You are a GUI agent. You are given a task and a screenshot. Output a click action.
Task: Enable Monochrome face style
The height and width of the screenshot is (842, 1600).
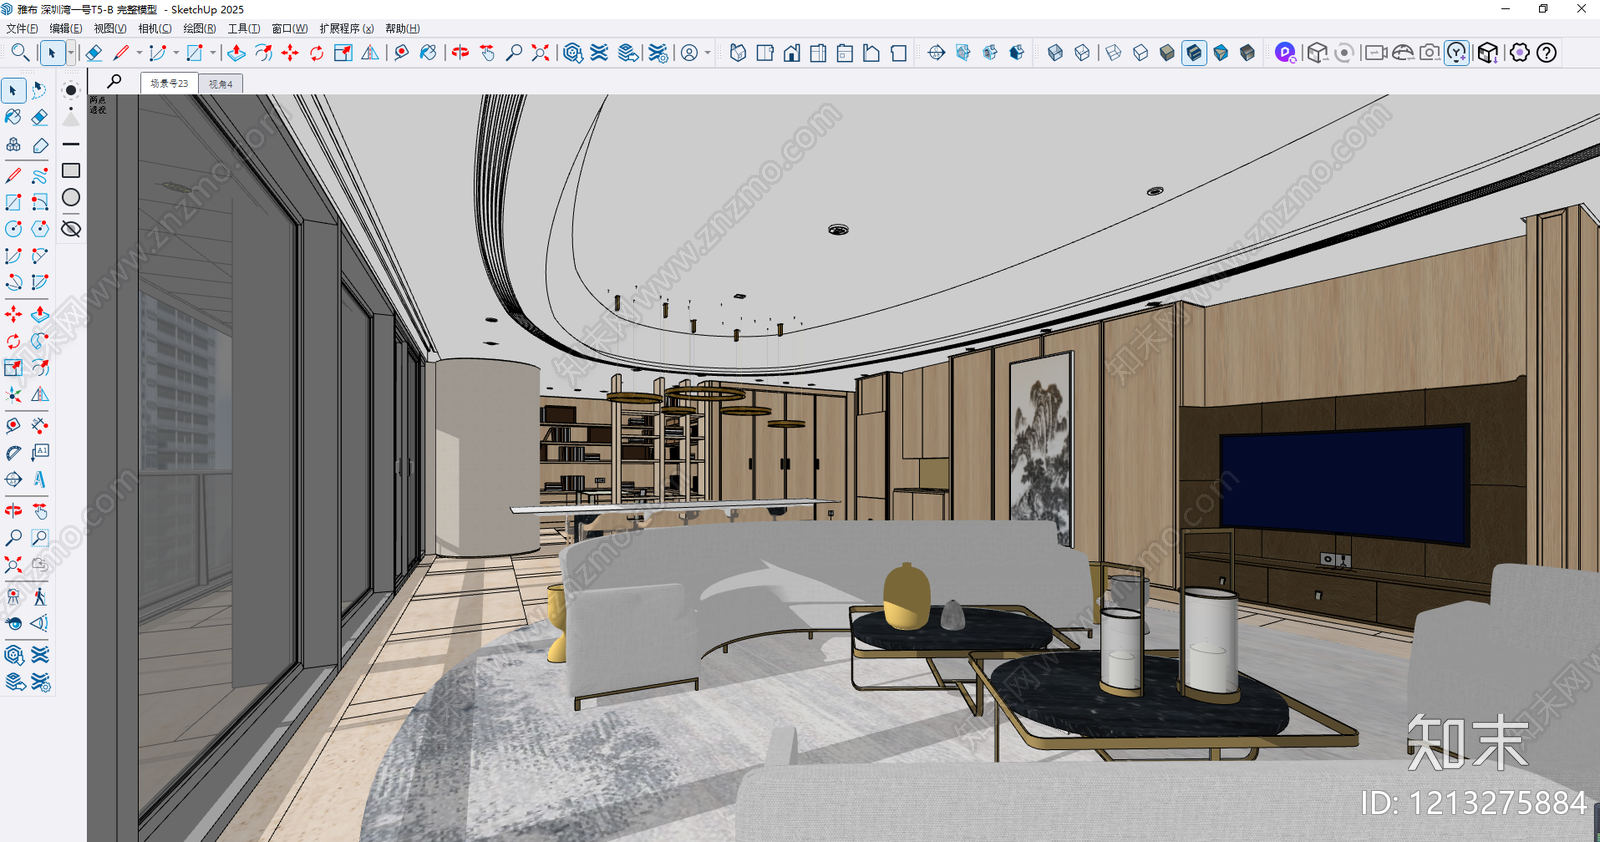(1221, 53)
